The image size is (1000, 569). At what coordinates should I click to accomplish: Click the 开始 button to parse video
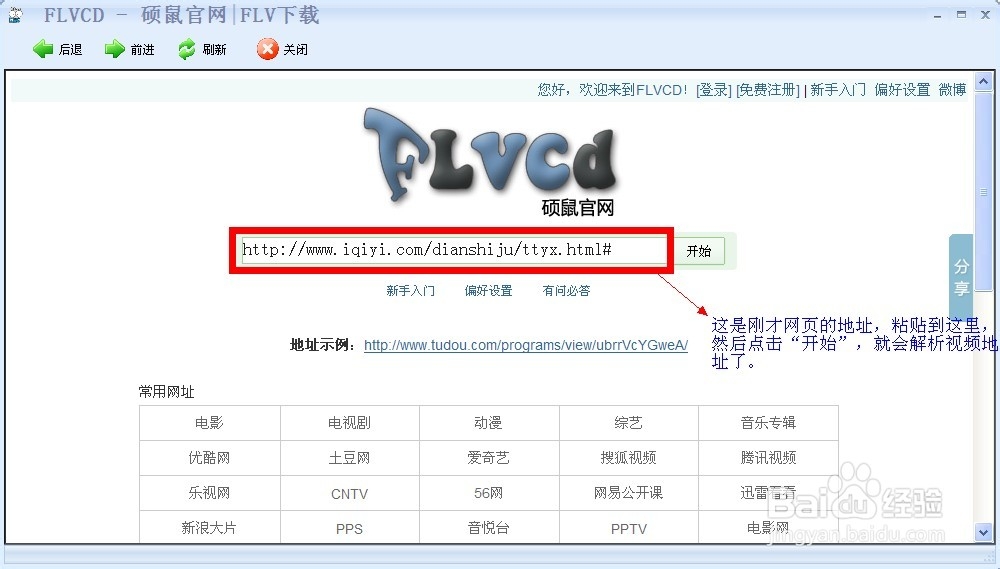[x=699, y=251]
